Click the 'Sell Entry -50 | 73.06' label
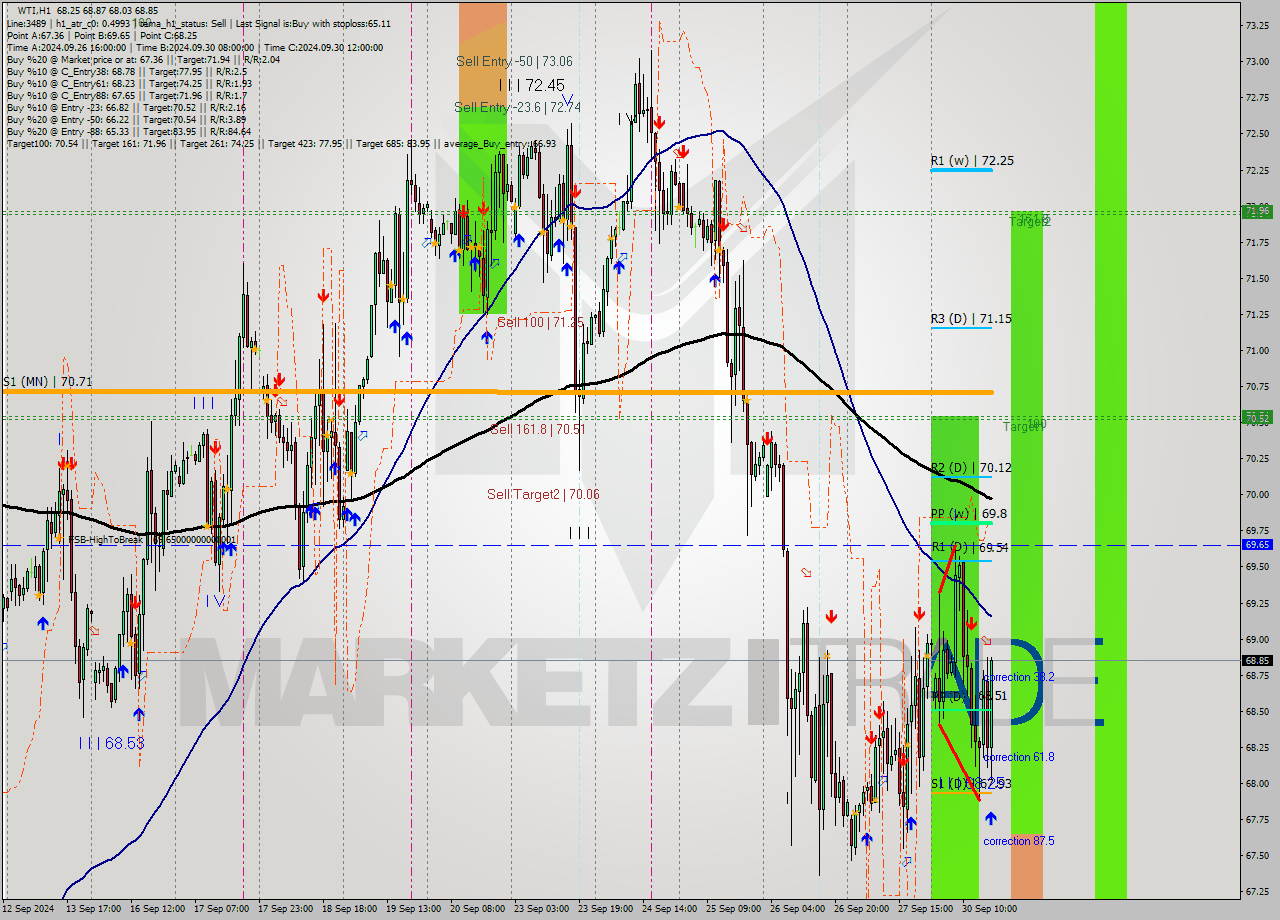The height and width of the screenshot is (920, 1280). click(x=514, y=61)
